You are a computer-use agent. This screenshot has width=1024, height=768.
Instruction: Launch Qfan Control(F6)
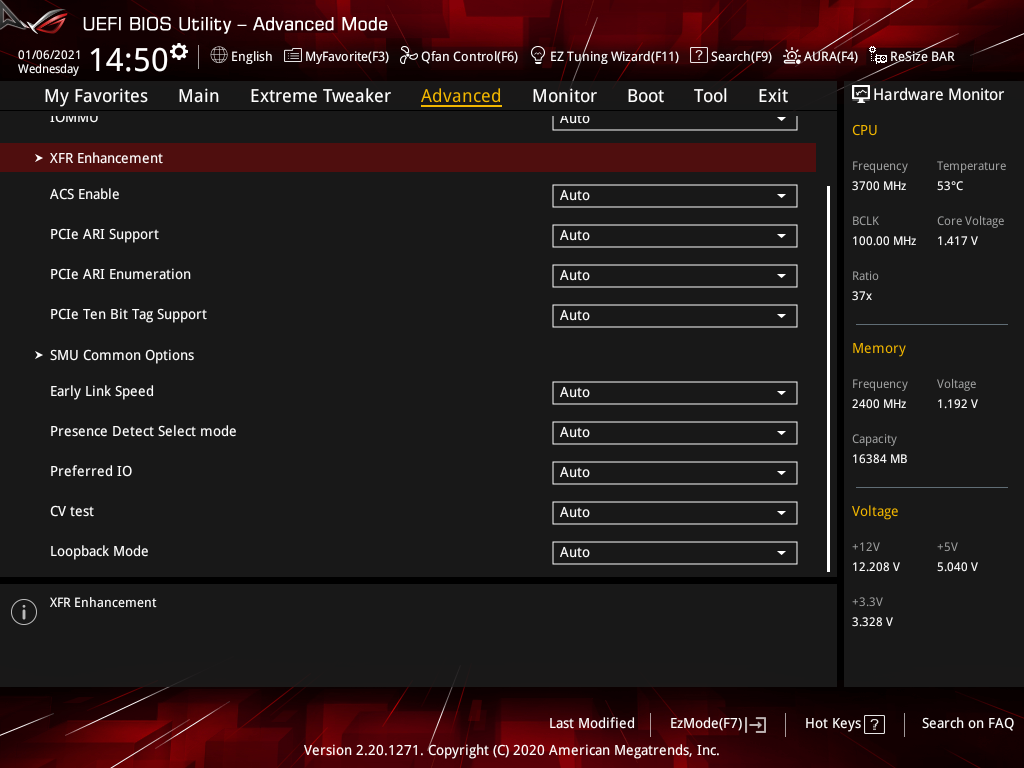[x=459, y=56]
